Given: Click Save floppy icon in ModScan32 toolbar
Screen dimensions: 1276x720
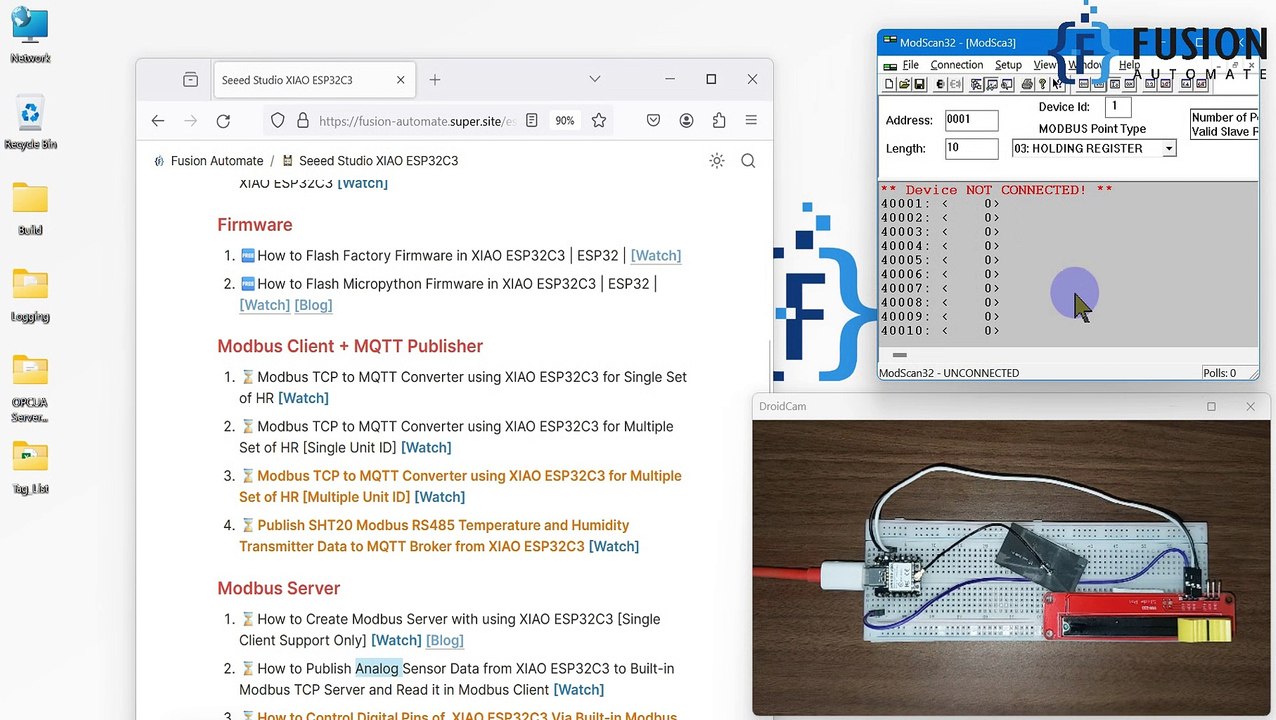Looking at the screenshot, I should coord(919,84).
